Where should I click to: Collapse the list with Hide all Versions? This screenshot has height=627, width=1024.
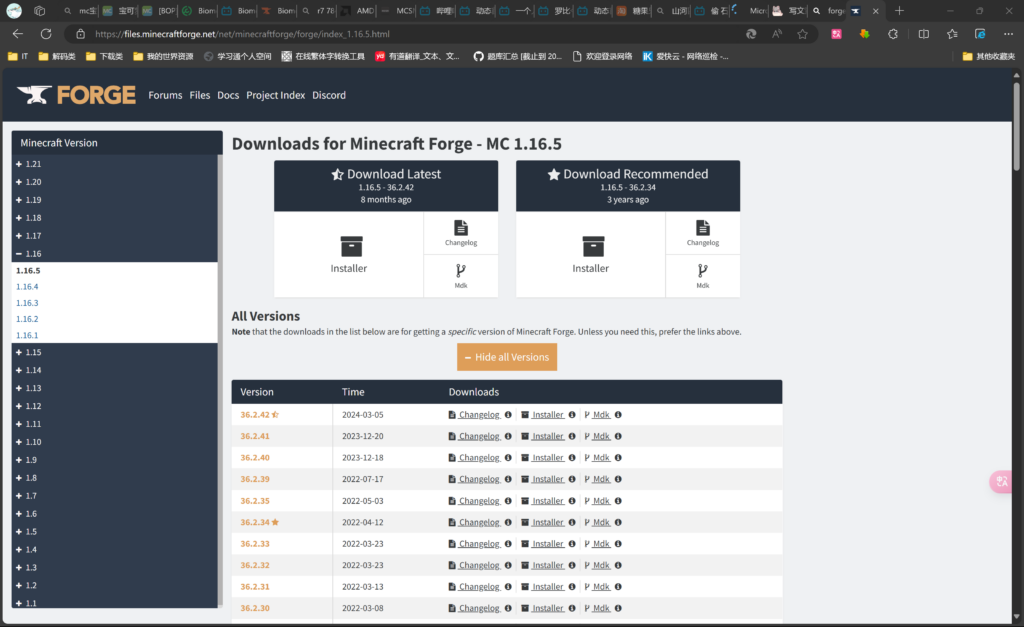[507, 357]
